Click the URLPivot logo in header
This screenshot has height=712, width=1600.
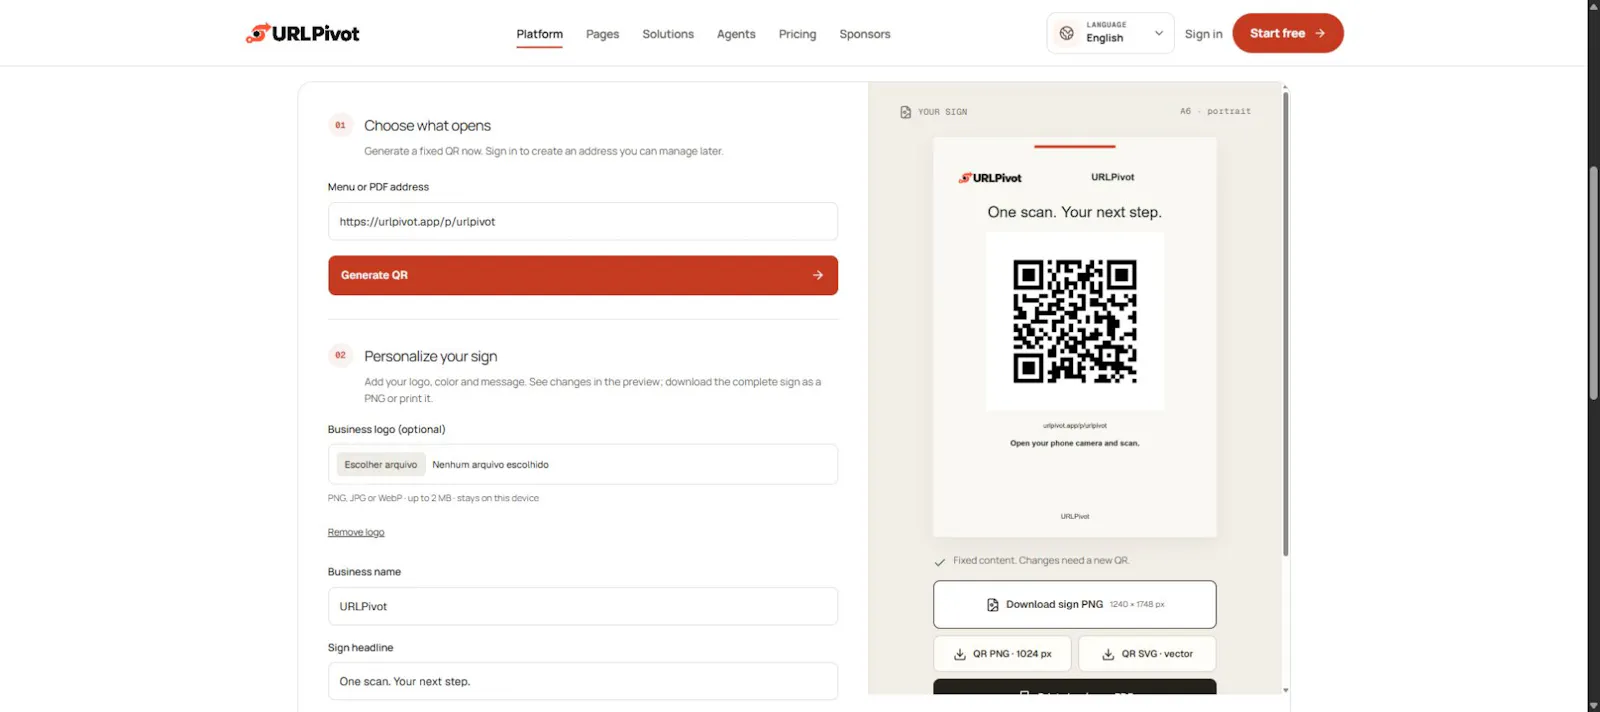coord(302,33)
